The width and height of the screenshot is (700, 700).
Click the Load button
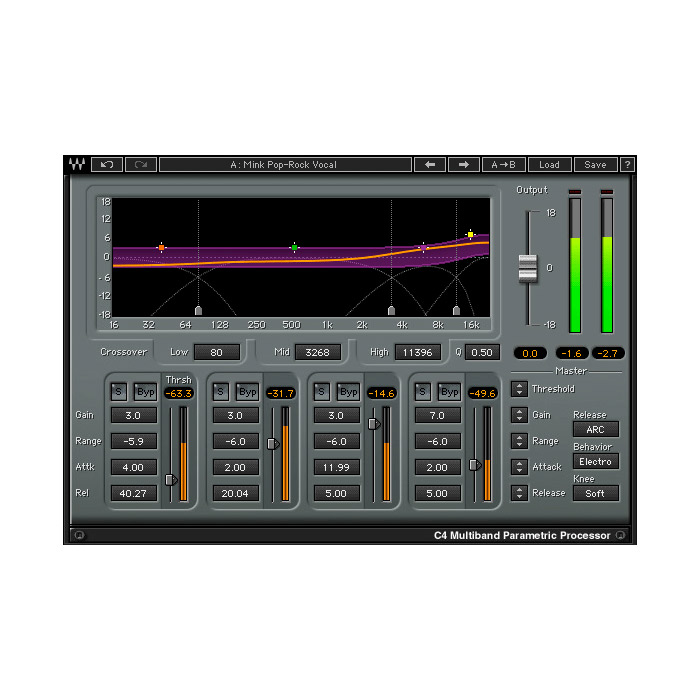coord(550,164)
